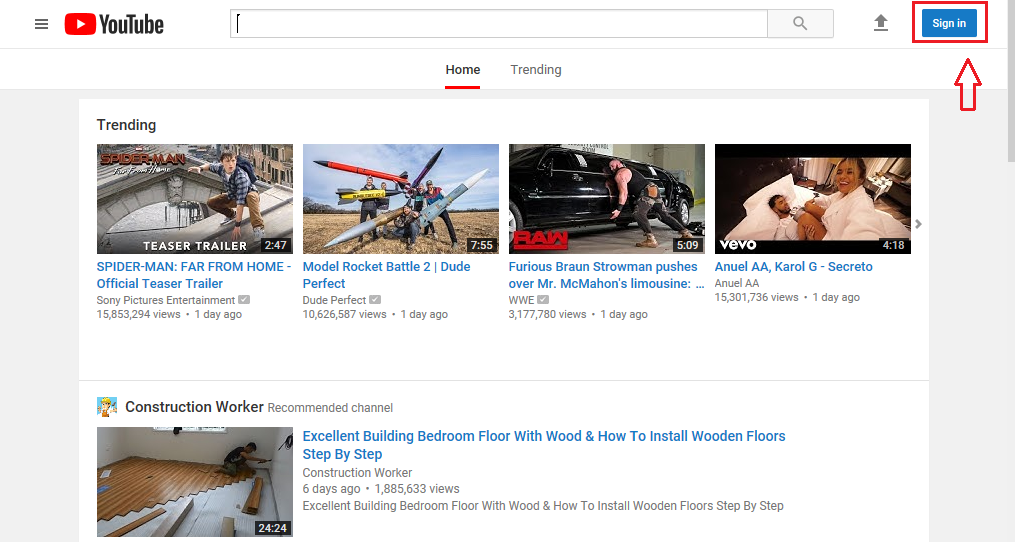
Task: Open the wooden floor installation thumbnail
Action: 195,482
